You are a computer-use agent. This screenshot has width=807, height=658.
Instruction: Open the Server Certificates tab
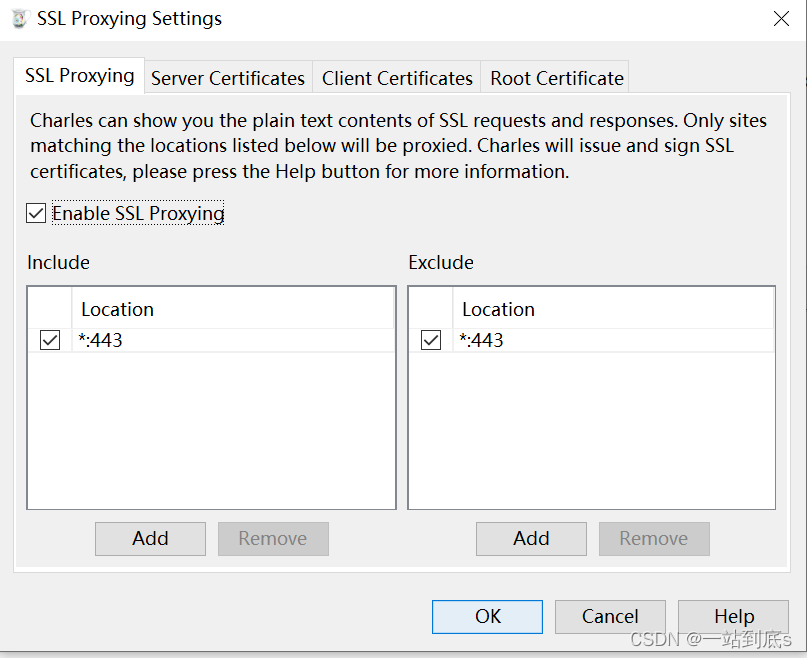228,78
